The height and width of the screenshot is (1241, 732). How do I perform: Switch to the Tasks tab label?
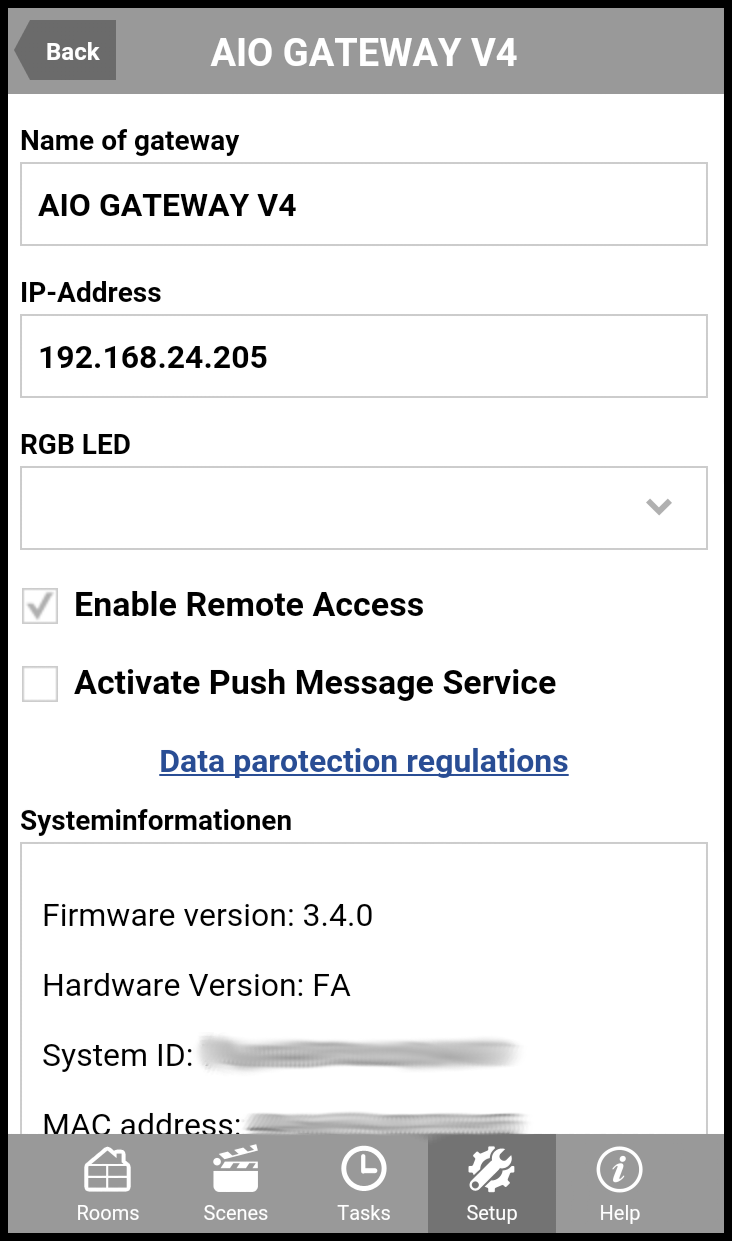(x=363, y=1213)
